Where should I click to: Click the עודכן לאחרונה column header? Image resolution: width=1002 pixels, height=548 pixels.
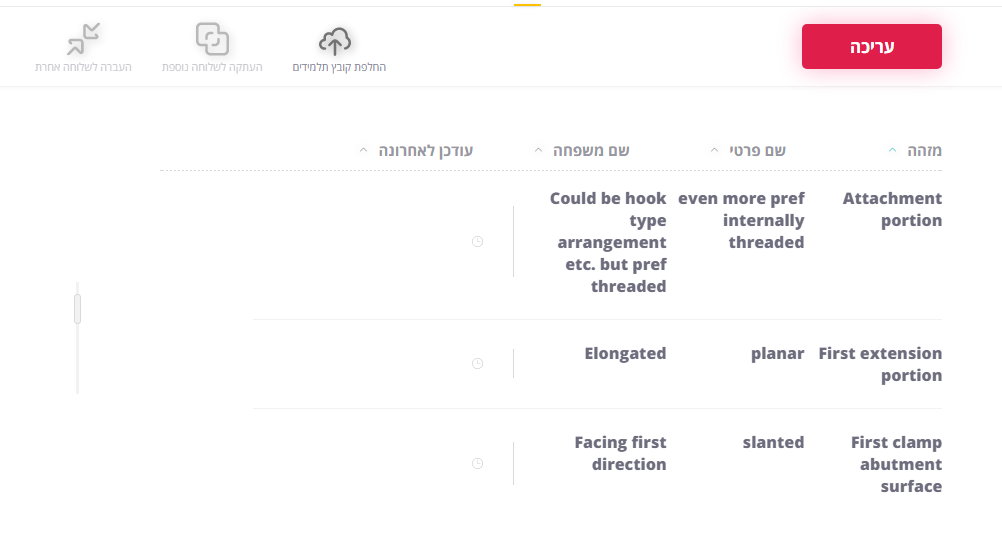425,151
